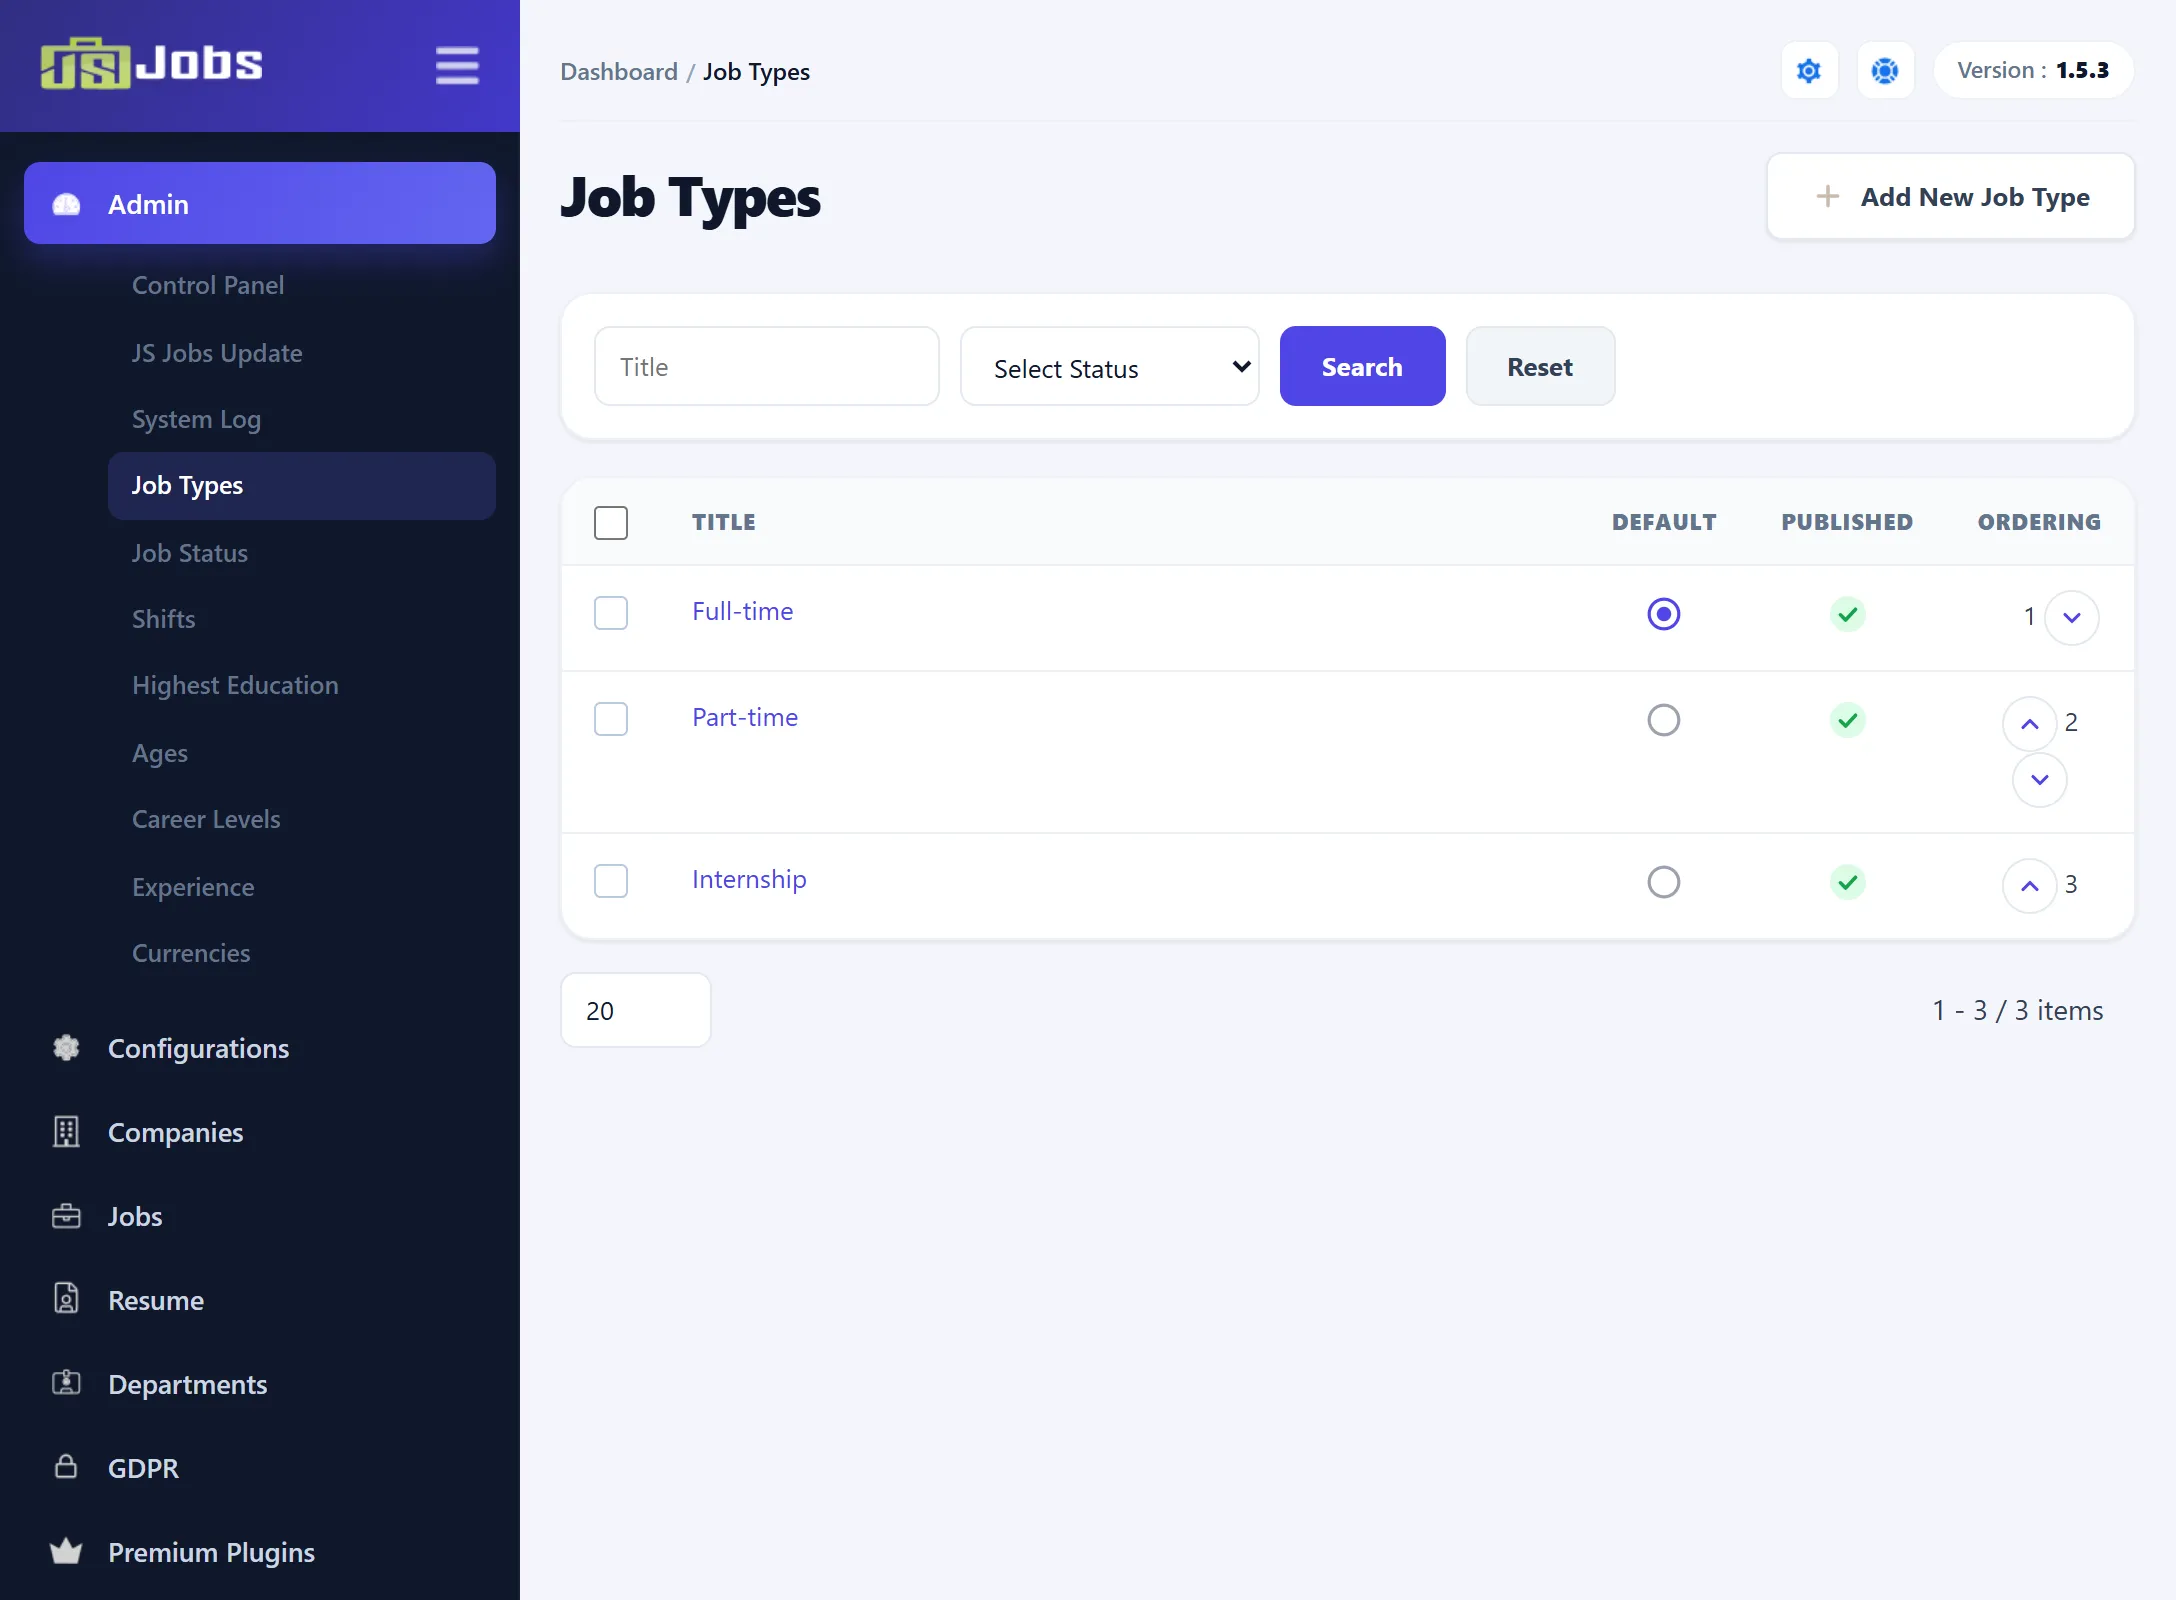2176x1600 pixels.
Task: Check the Full-time row checkbox
Action: (x=611, y=613)
